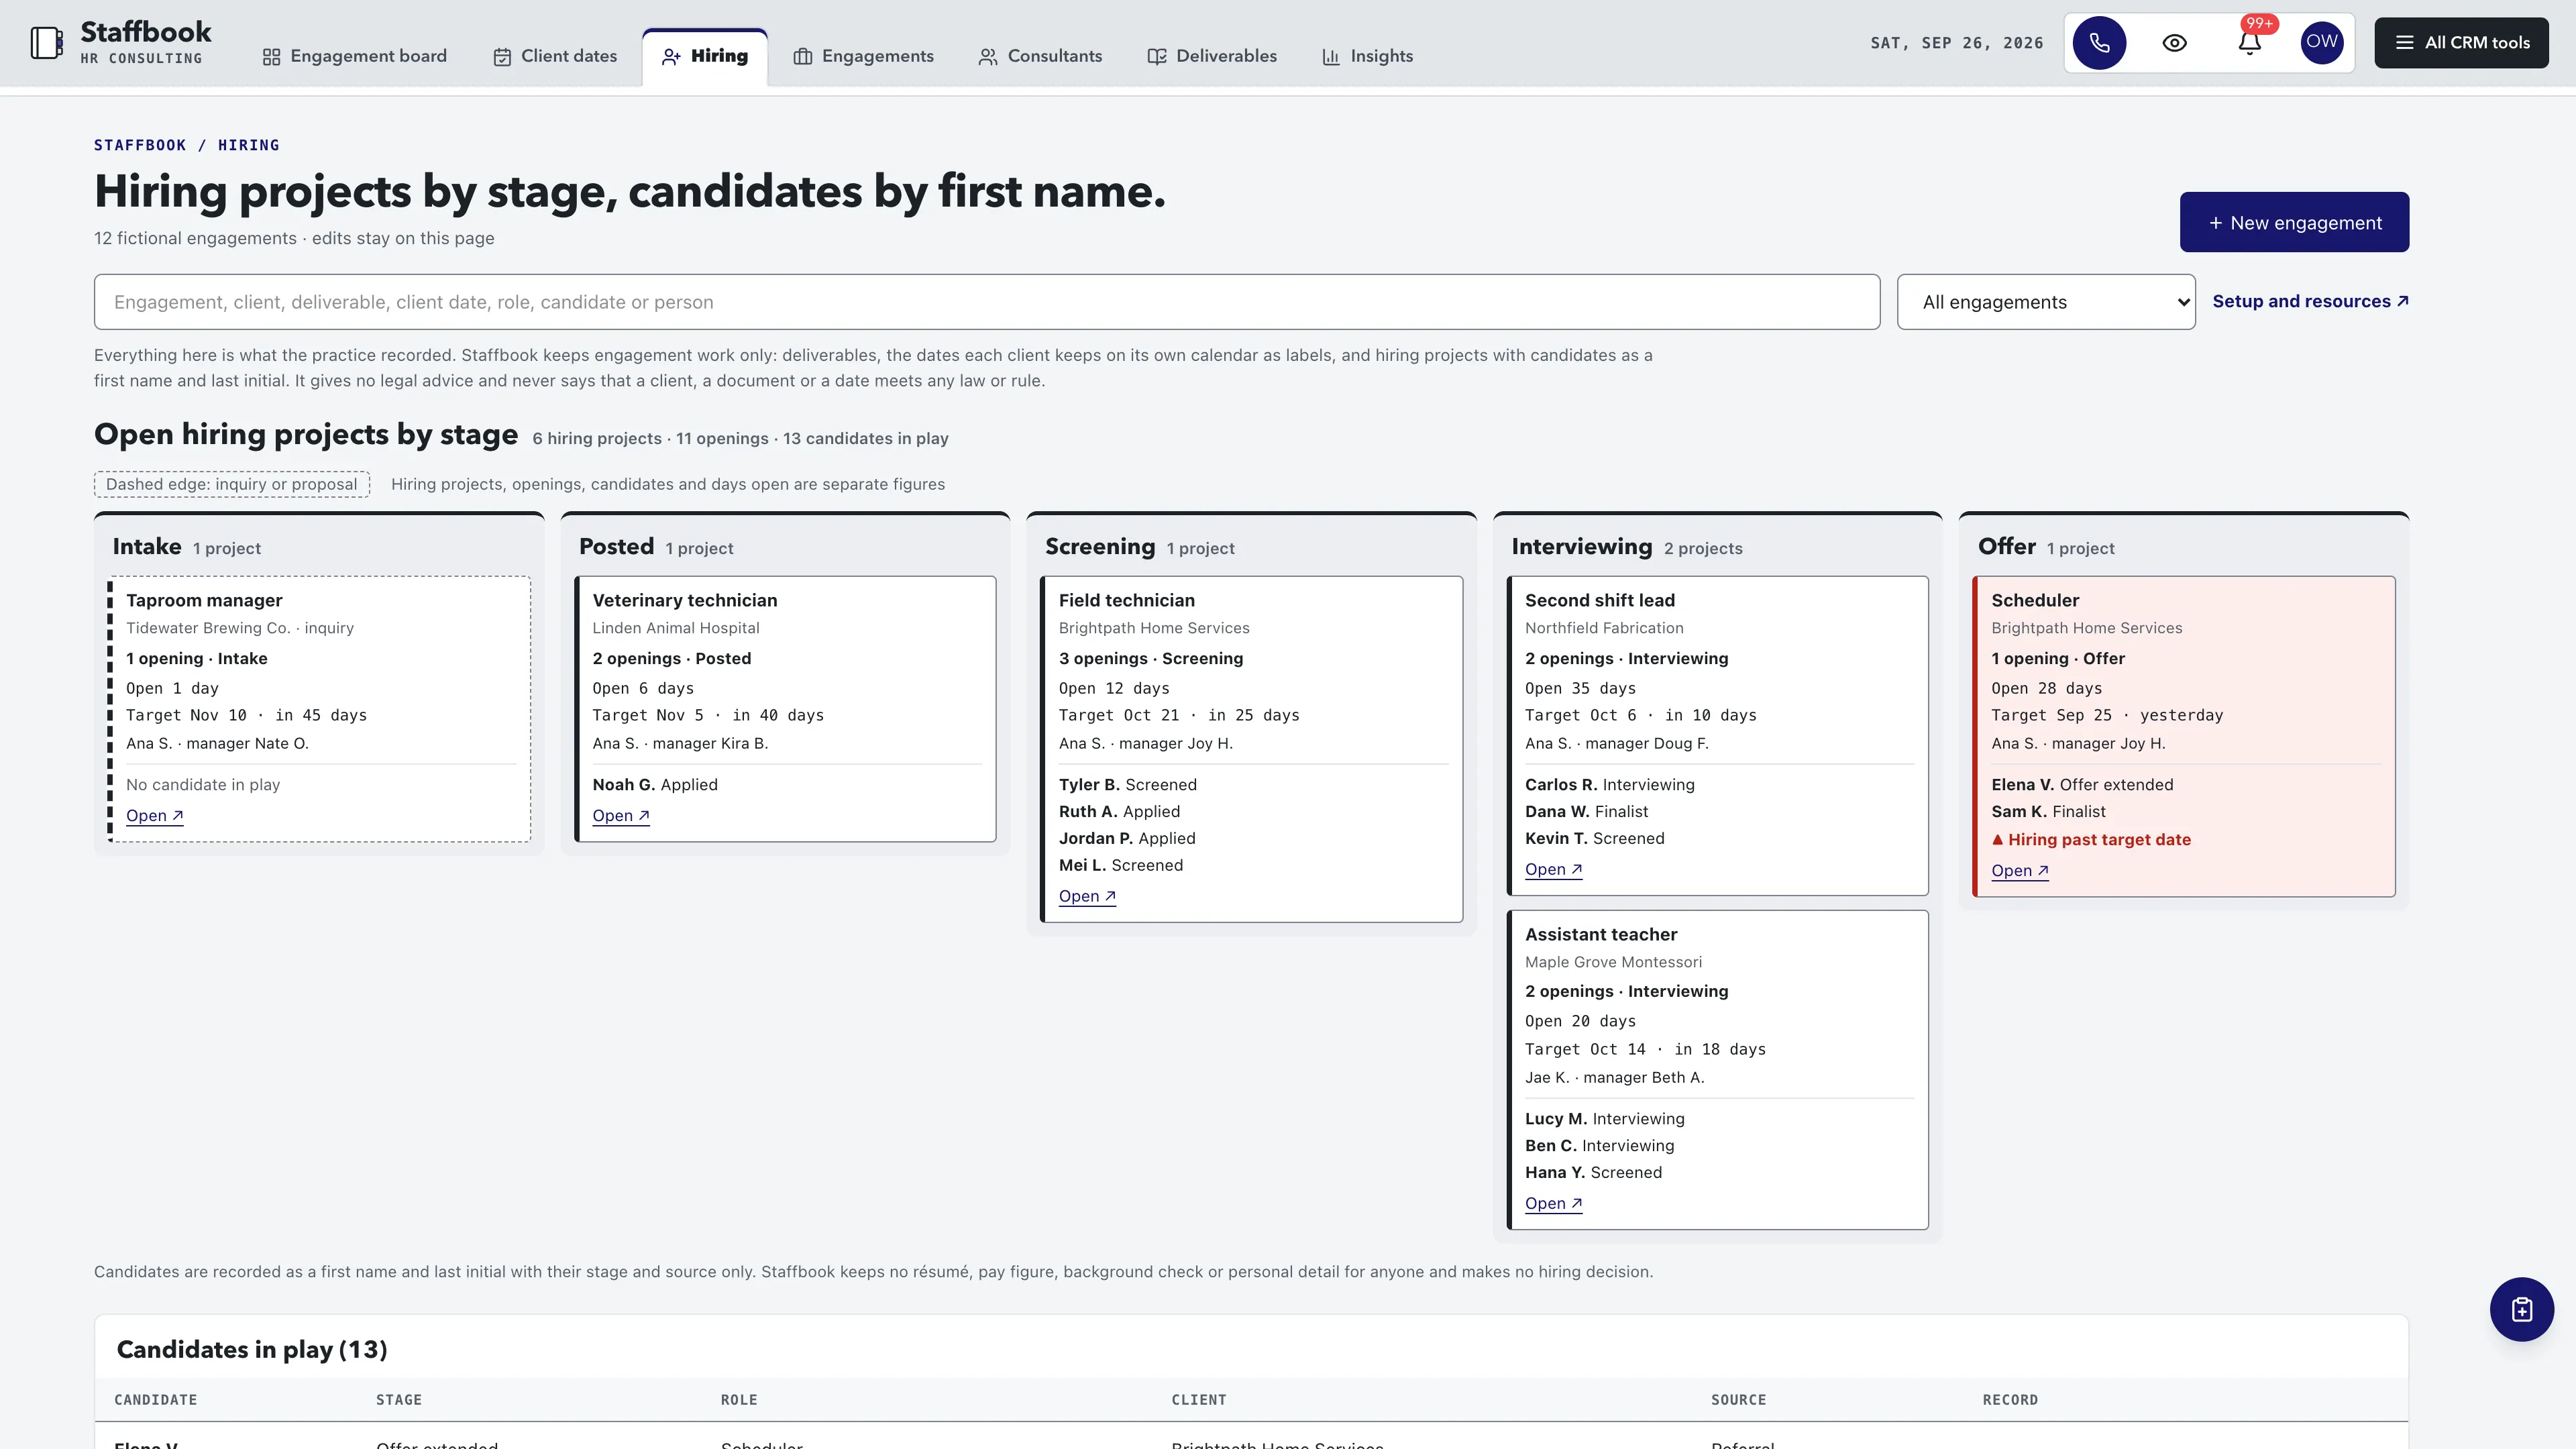Click the Dashed edge inquiry or proposal legend

(231, 485)
